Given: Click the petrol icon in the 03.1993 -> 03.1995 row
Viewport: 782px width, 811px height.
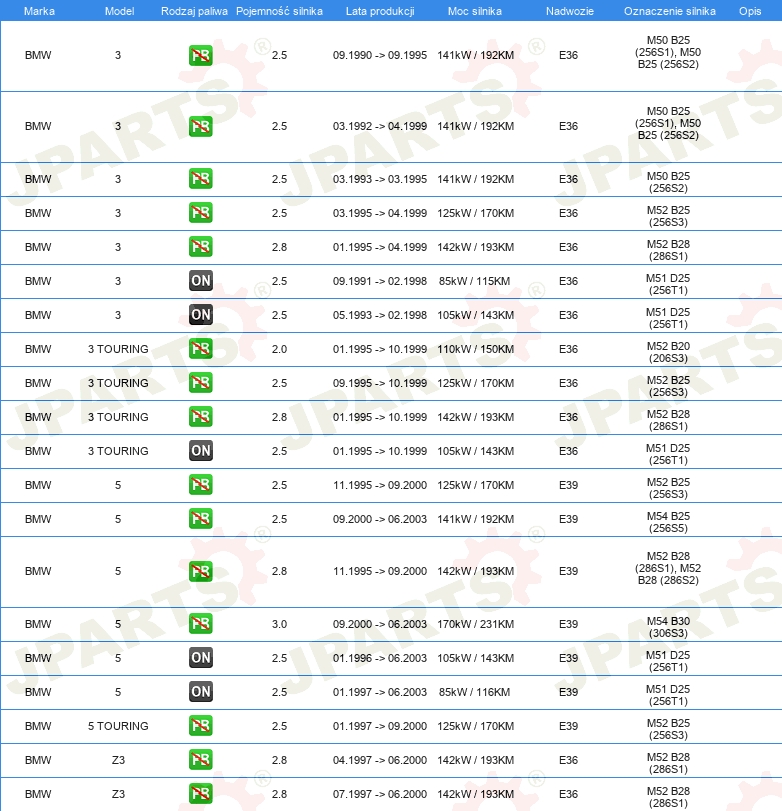Looking at the screenshot, I should click(x=201, y=179).
